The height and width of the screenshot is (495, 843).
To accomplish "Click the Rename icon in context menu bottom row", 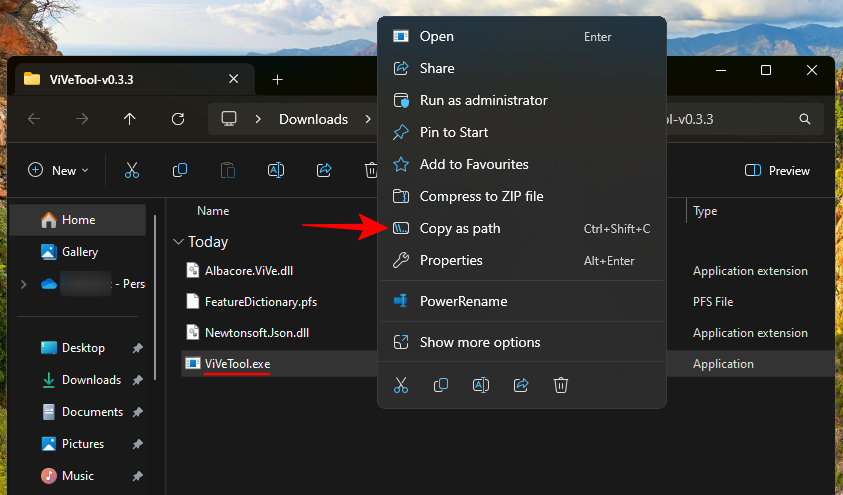I will [481, 385].
